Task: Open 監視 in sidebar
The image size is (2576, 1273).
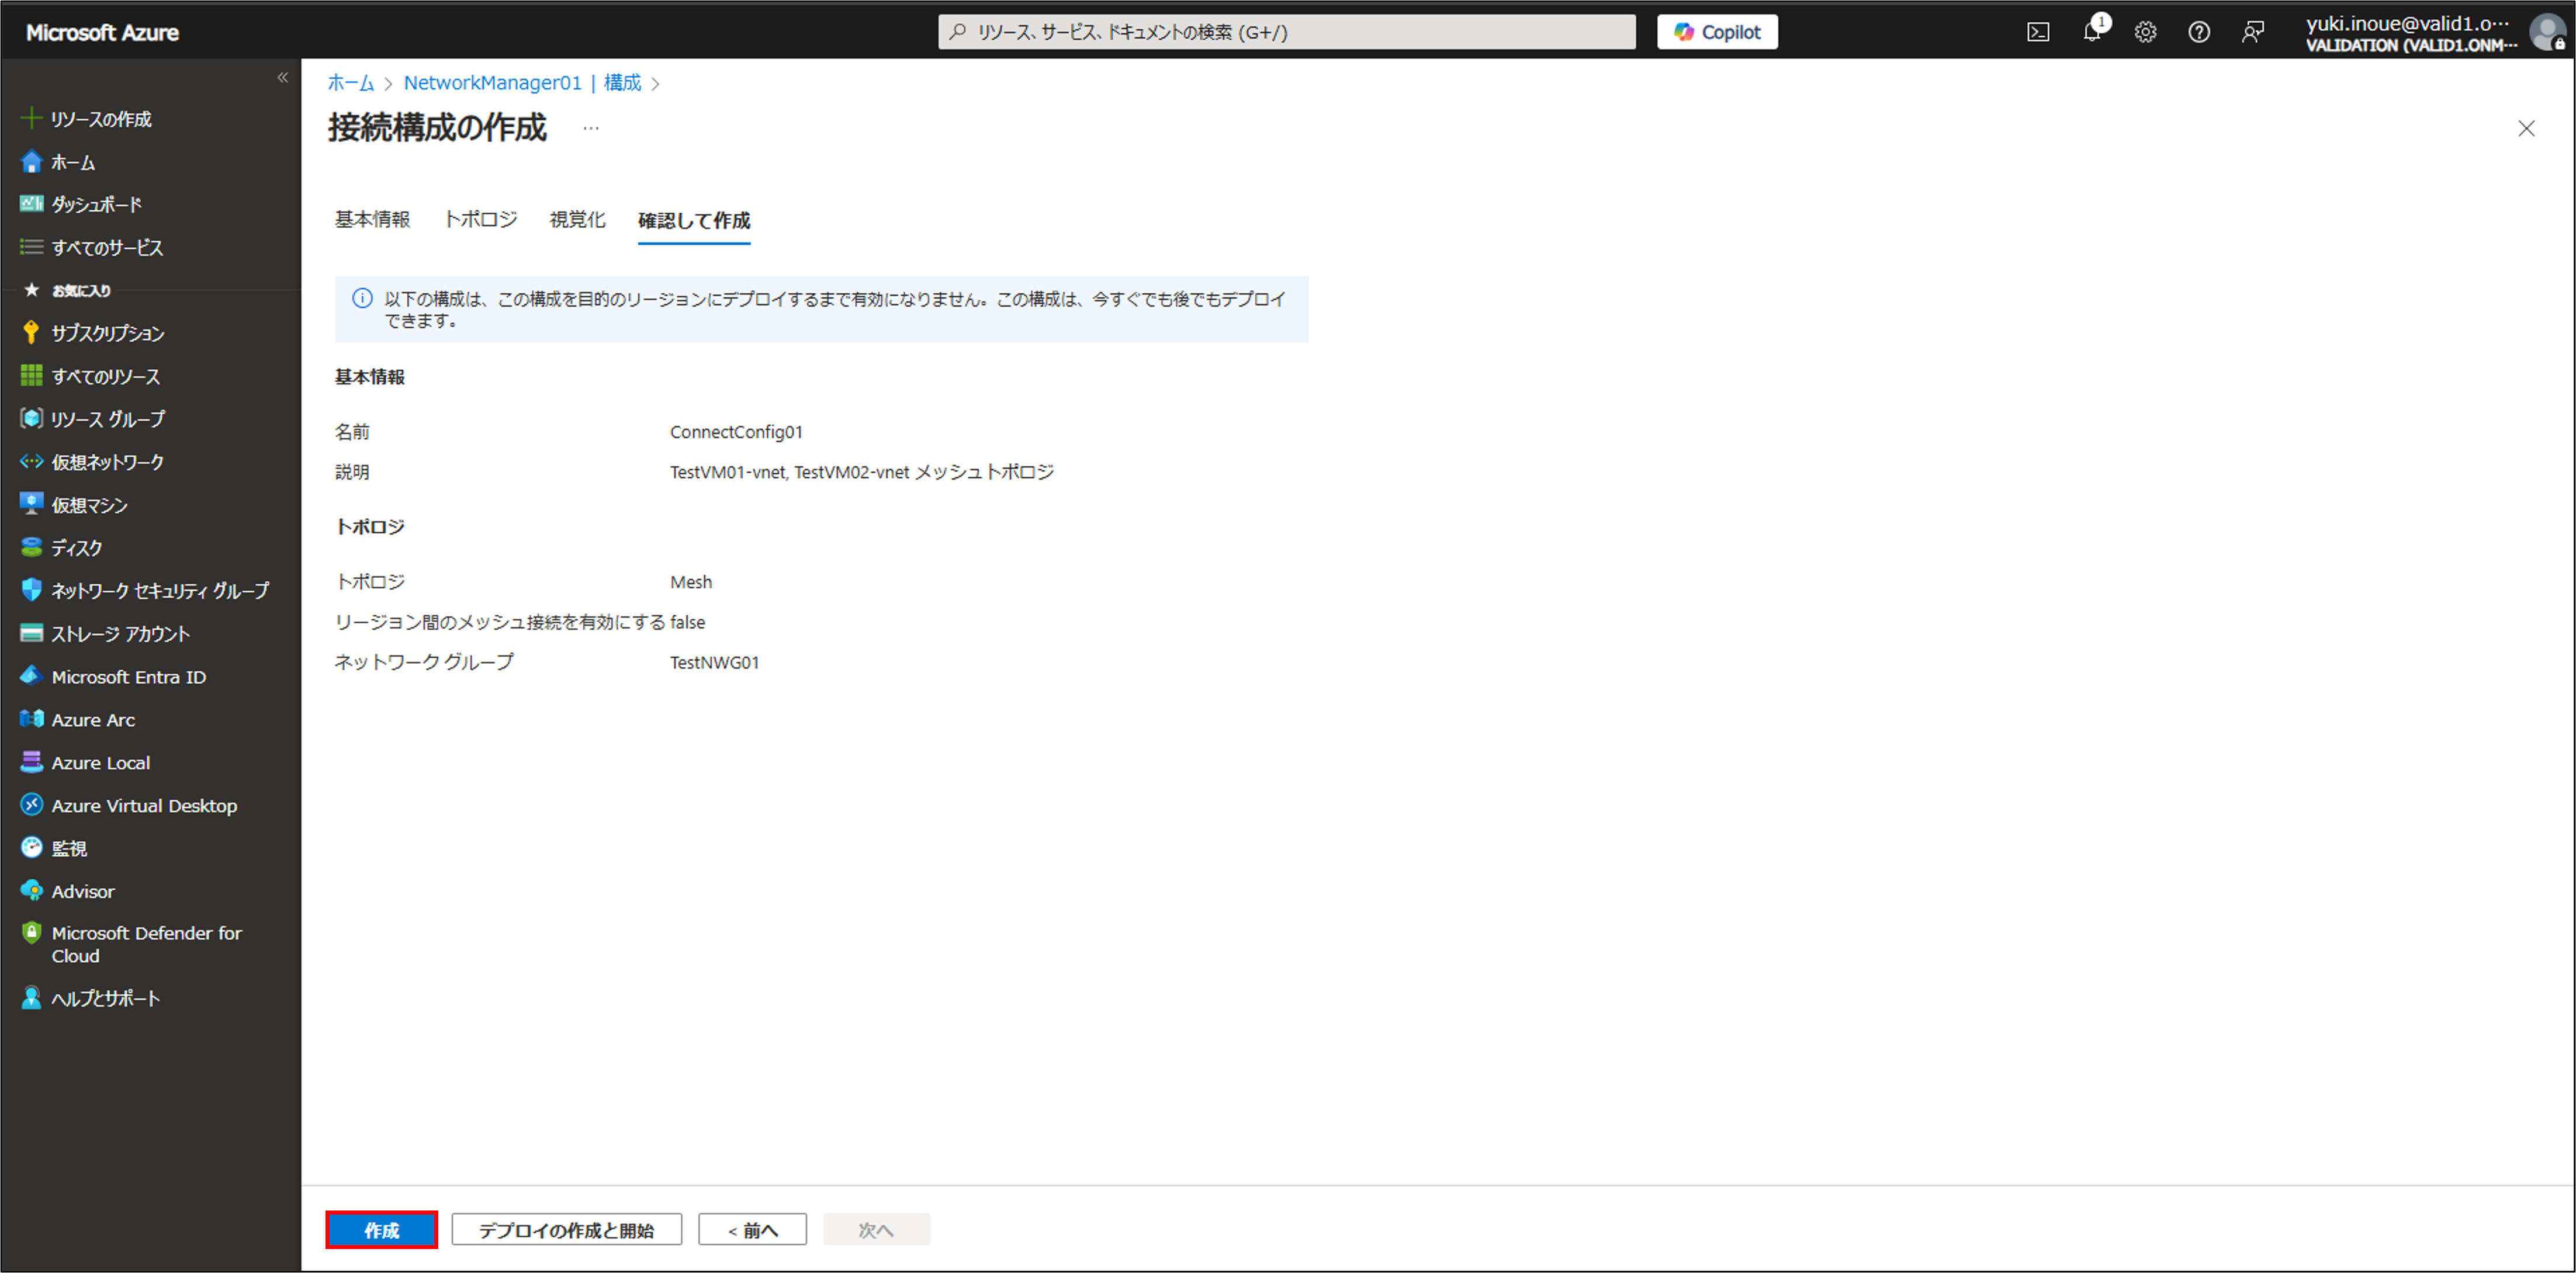Action: pos(54,848)
